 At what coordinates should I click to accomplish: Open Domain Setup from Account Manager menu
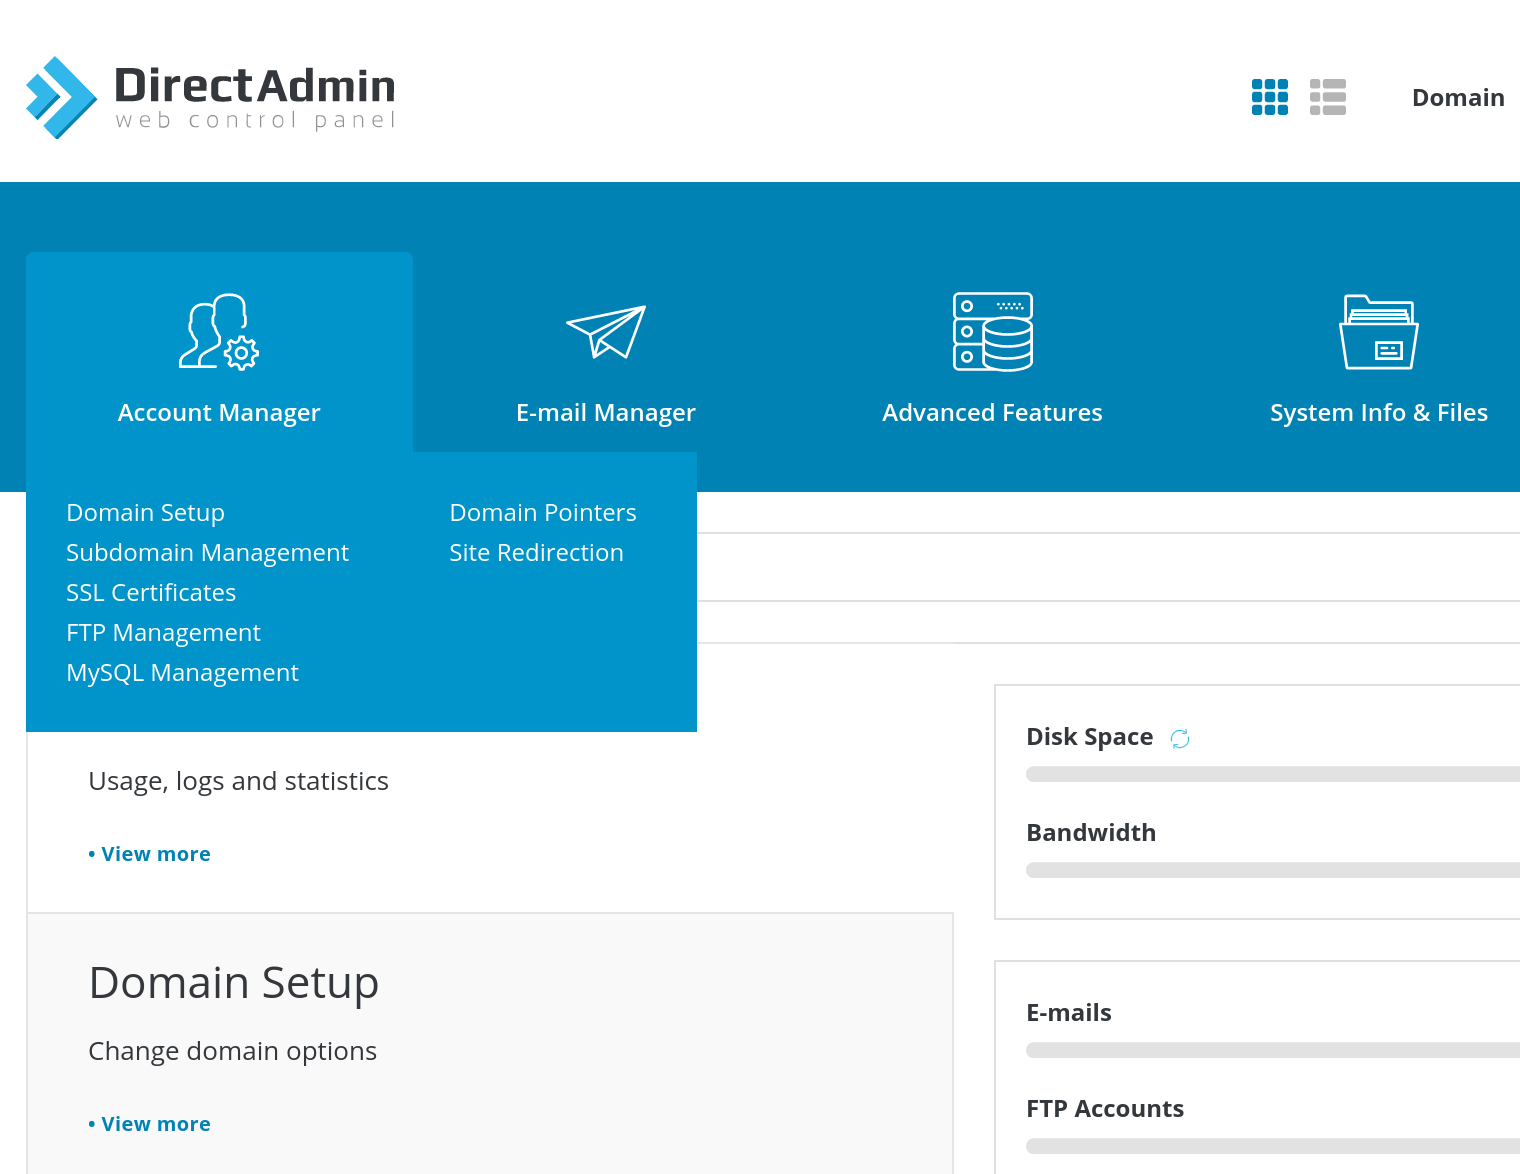click(146, 513)
